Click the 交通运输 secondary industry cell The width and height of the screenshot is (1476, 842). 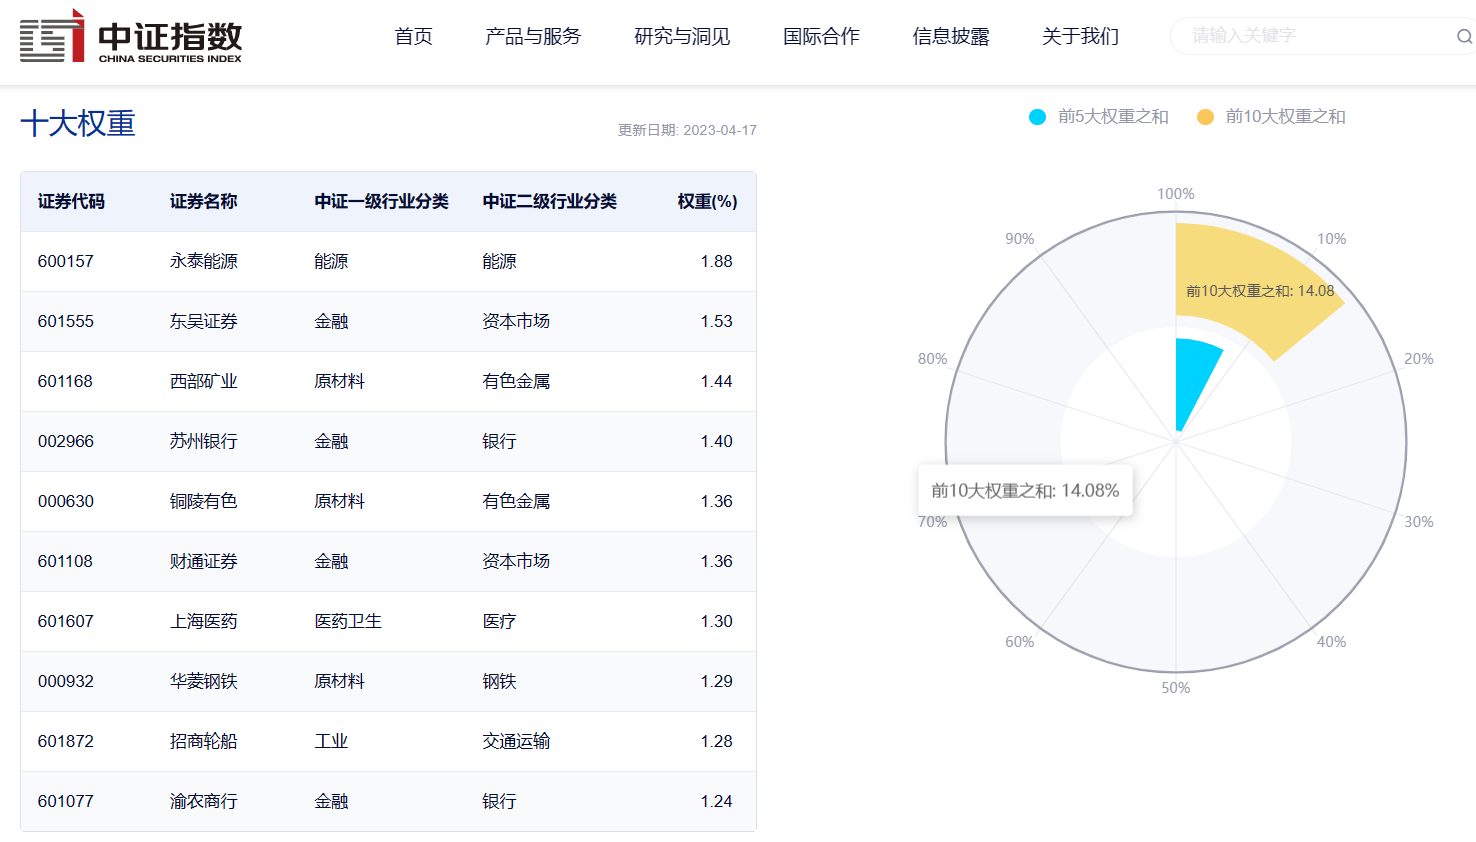pyautogui.click(x=516, y=742)
